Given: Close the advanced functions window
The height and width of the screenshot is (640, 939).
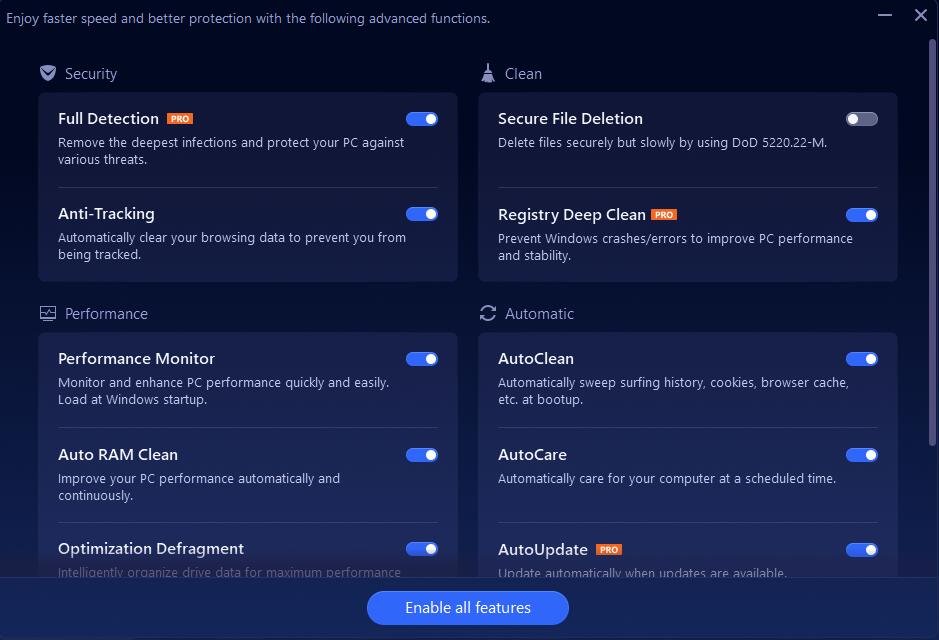Looking at the screenshot, I should [921, 15].
